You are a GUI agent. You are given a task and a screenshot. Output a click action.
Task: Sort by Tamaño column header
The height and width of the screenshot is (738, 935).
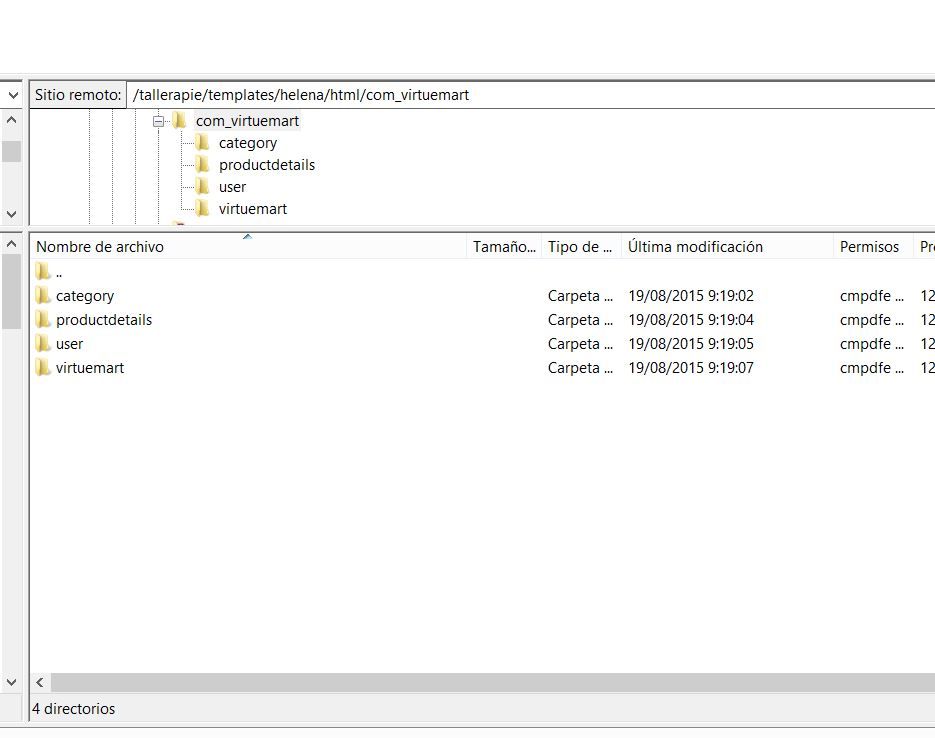504,247
